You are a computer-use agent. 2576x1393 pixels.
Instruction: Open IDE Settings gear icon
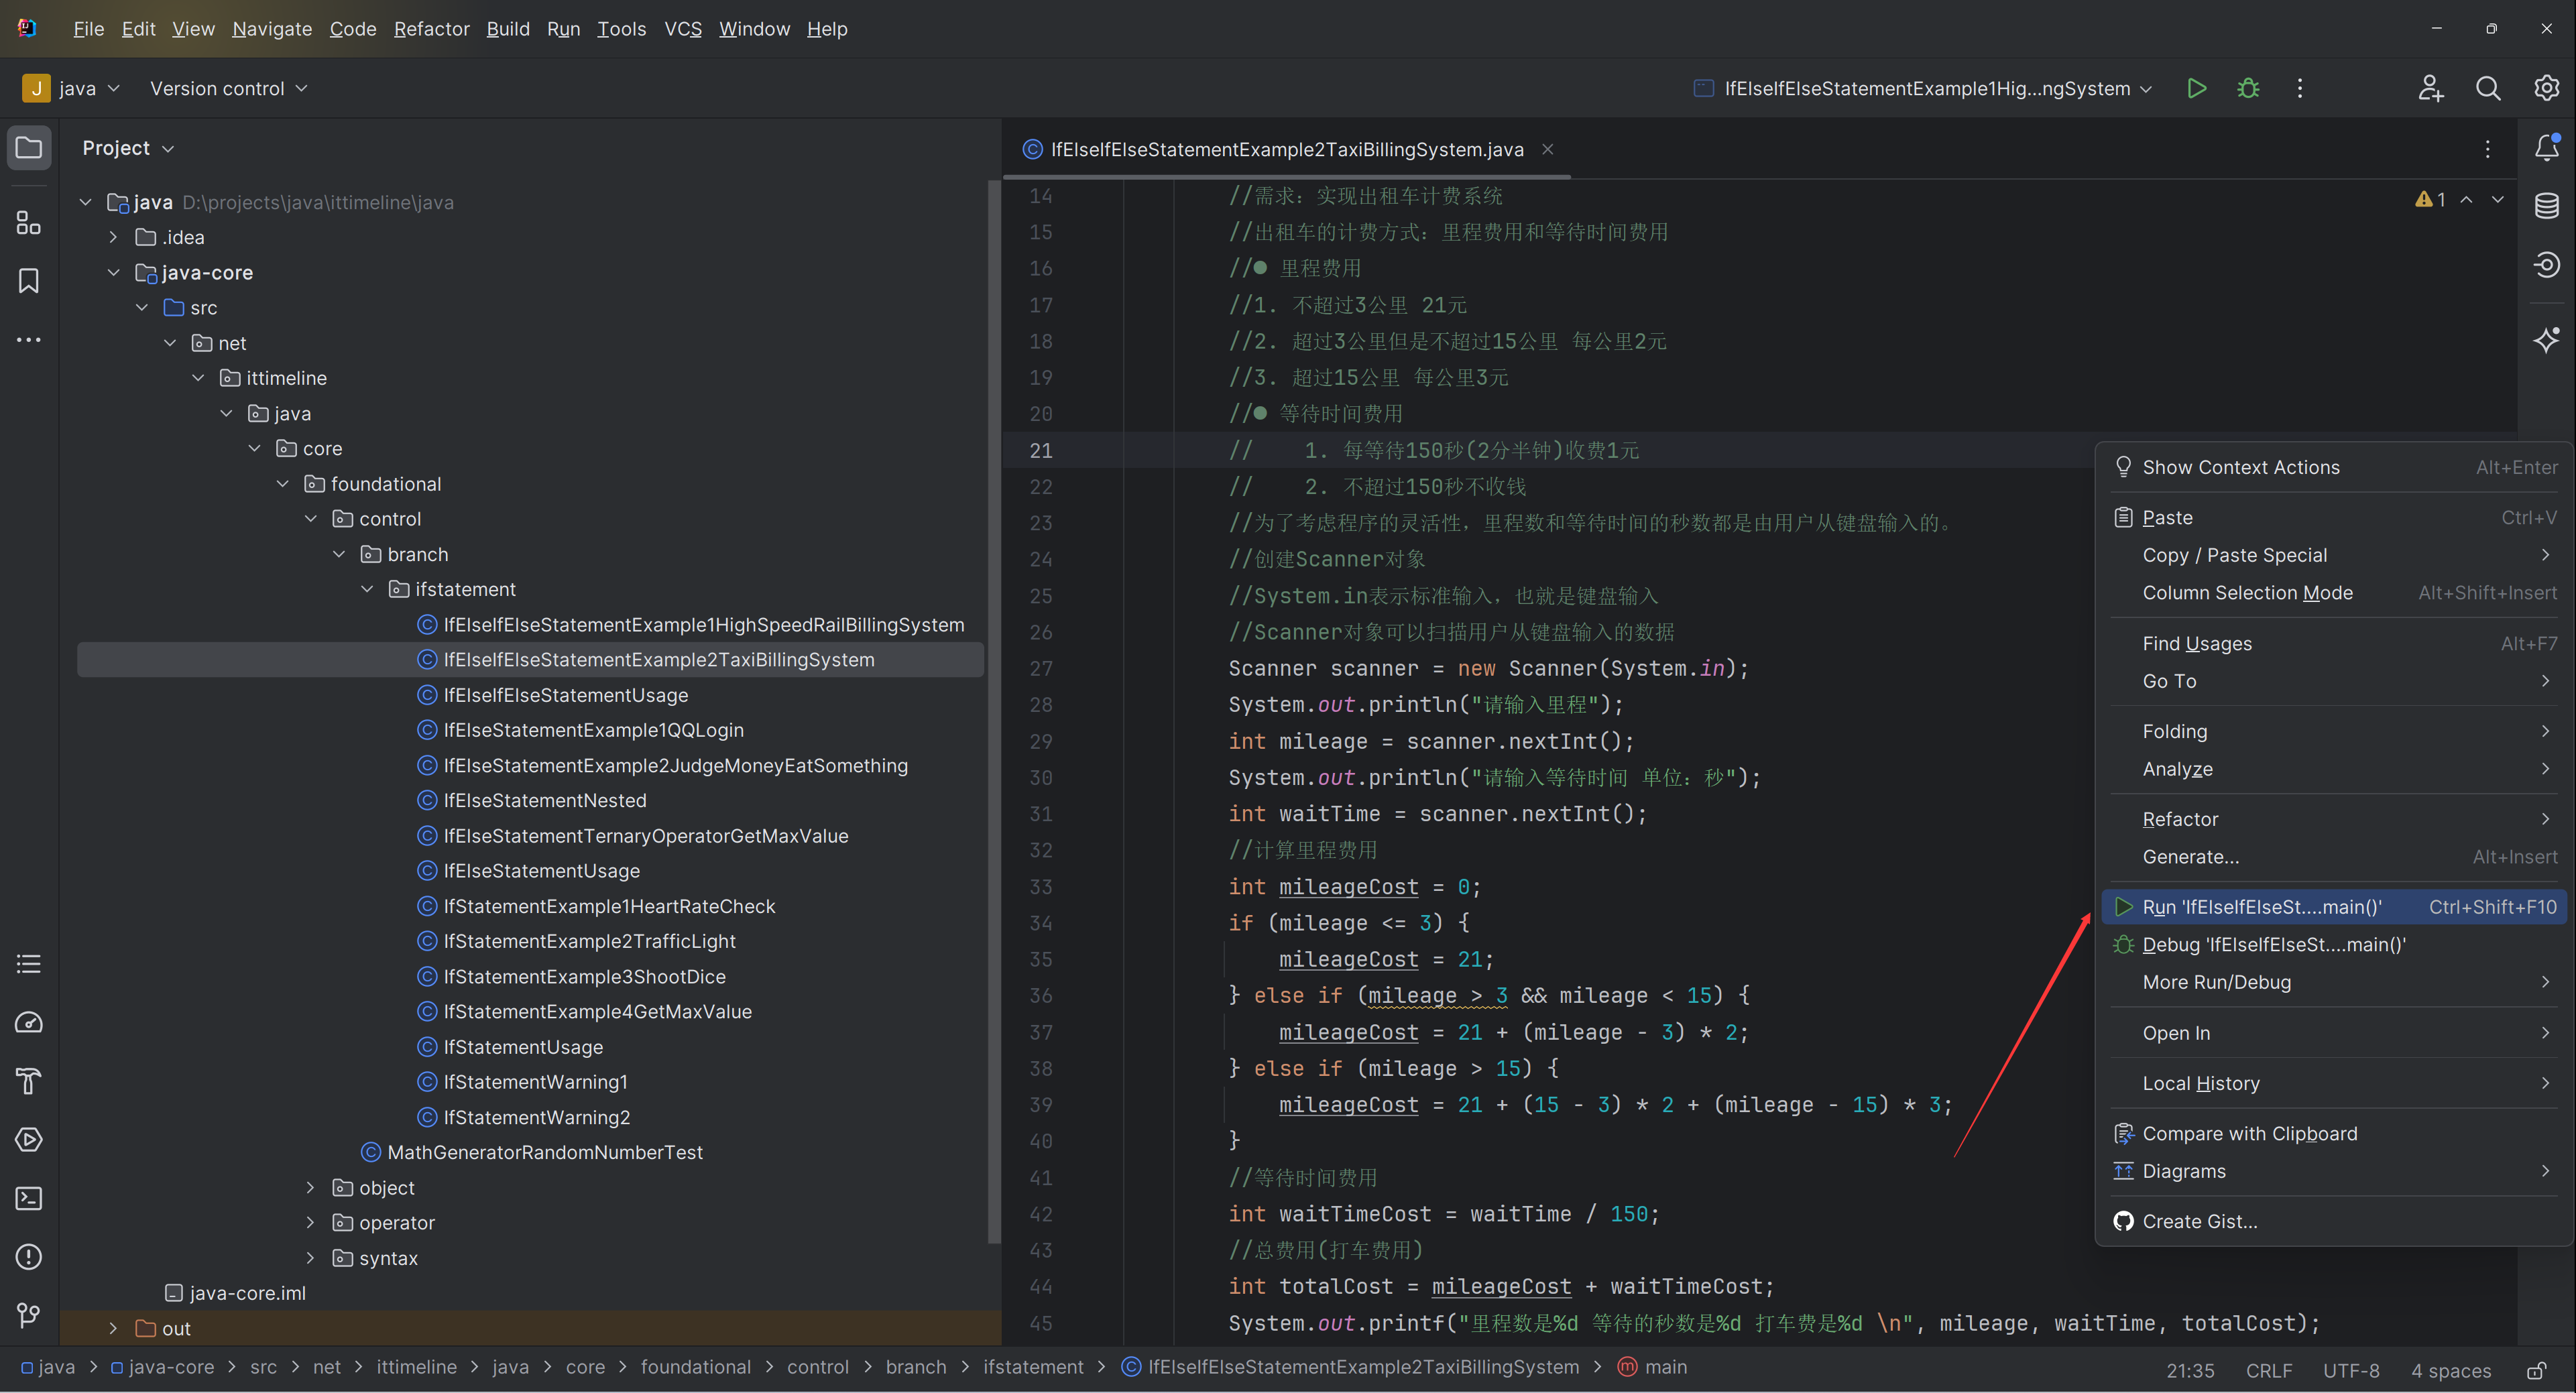(x=2546, y=88)
